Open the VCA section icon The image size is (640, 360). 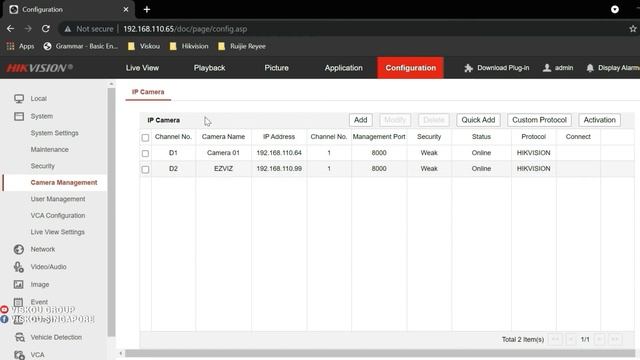(19, 355)
